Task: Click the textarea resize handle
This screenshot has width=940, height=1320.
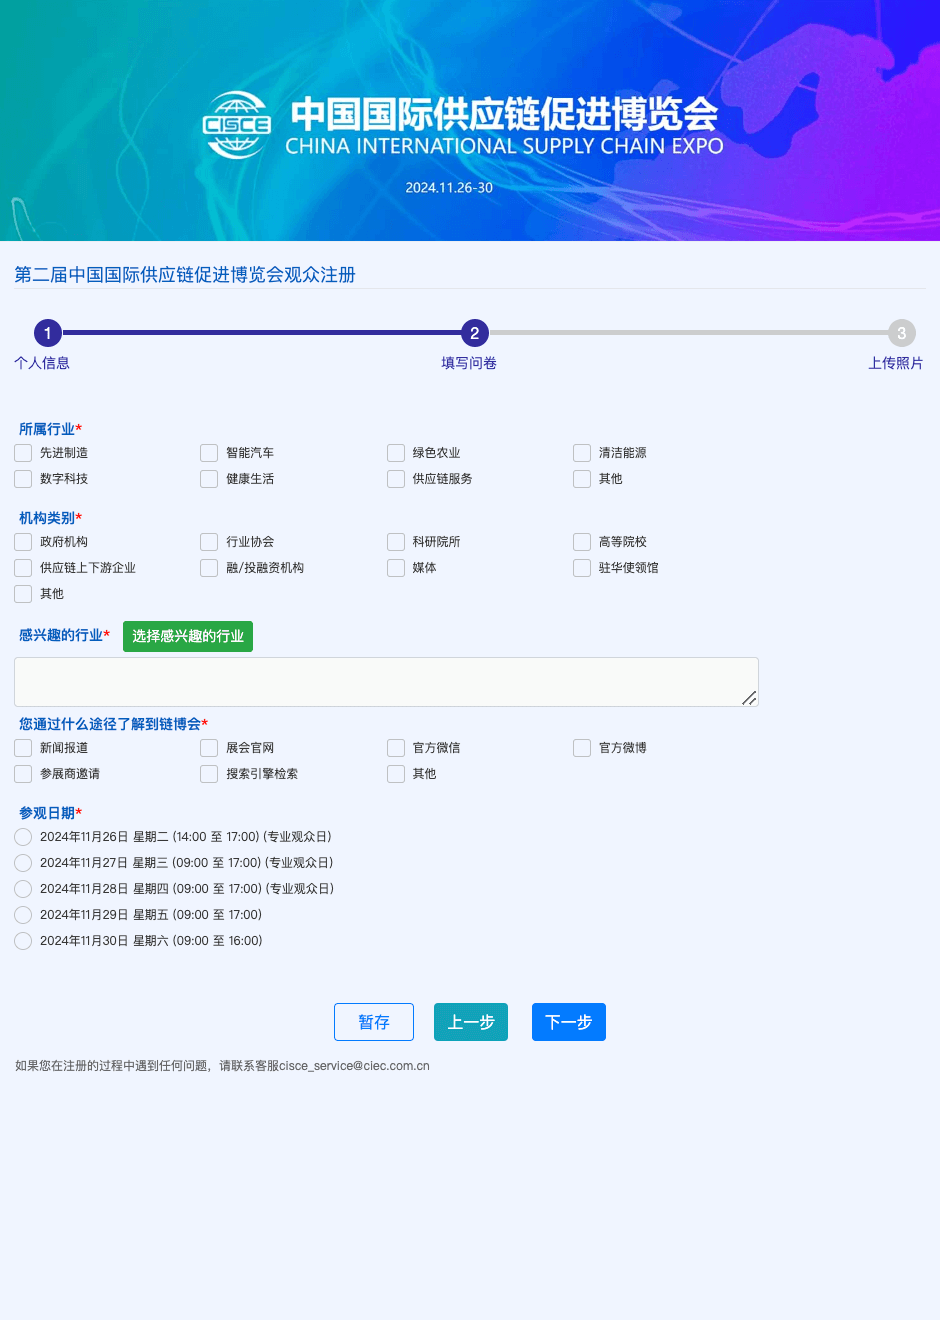Action: click(x=750, y=698)
